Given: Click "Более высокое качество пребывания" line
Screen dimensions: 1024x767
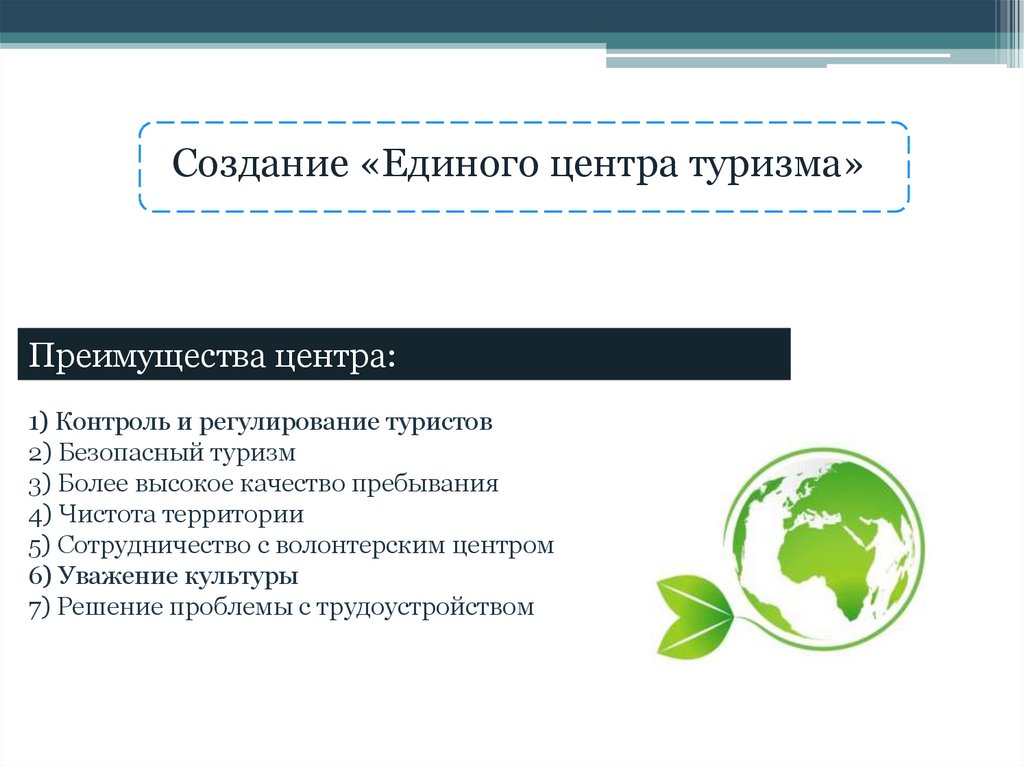Looking at the screenshot, I should point(264,484).
